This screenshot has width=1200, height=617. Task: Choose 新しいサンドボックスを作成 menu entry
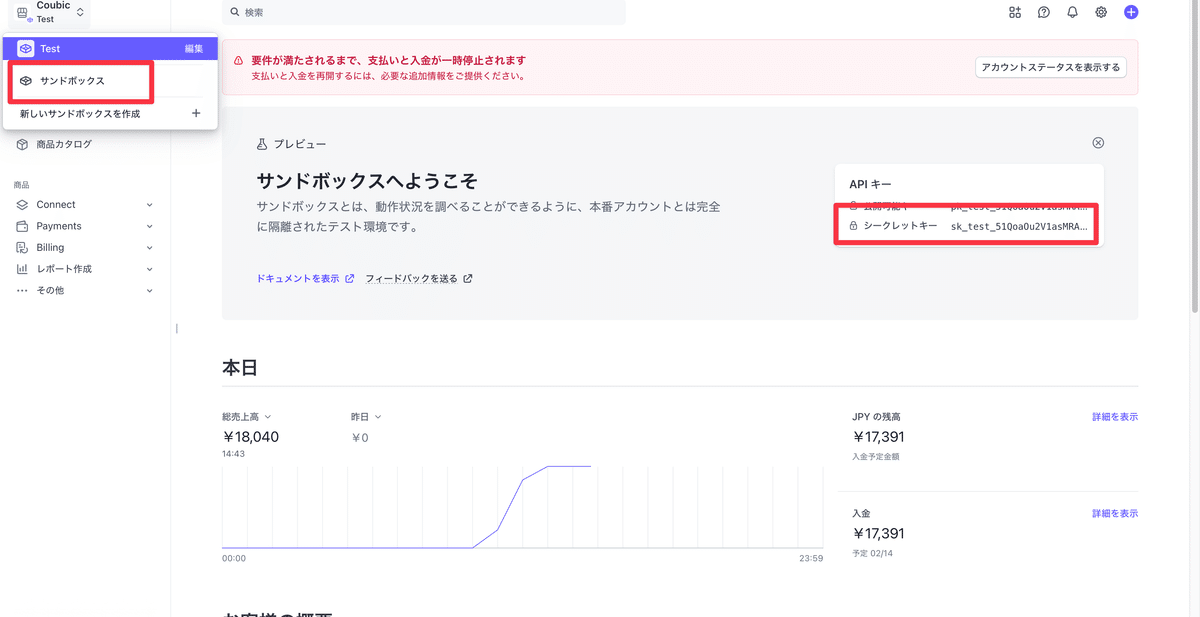pos(110,114)
